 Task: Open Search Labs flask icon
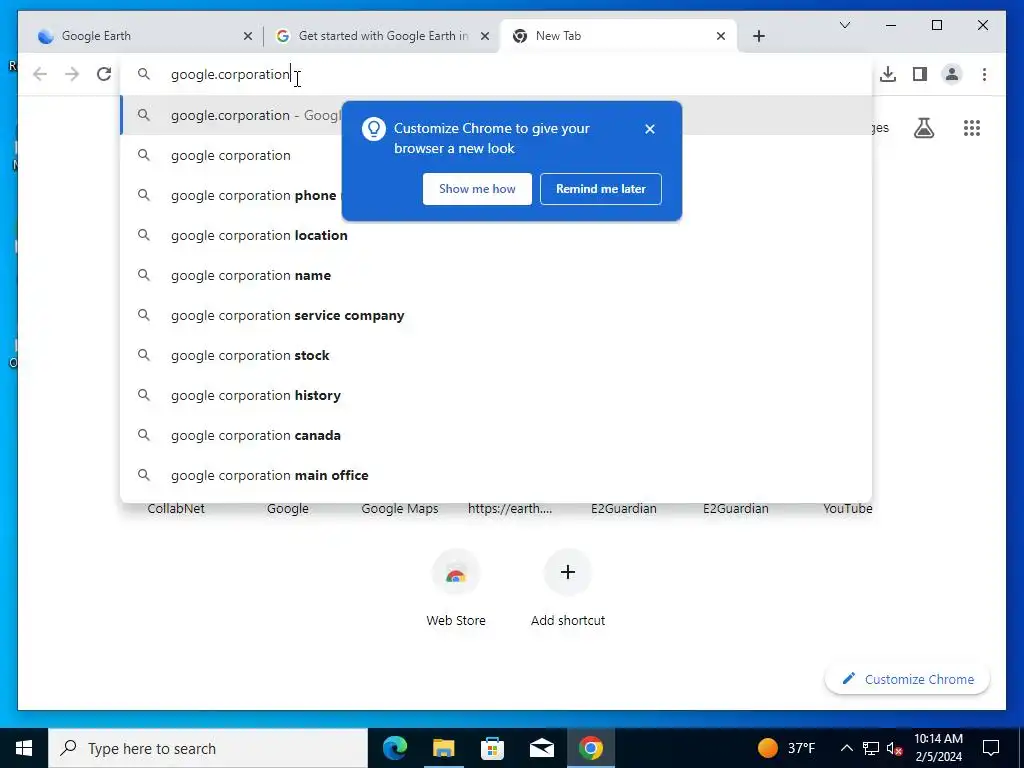click(923, 128)
